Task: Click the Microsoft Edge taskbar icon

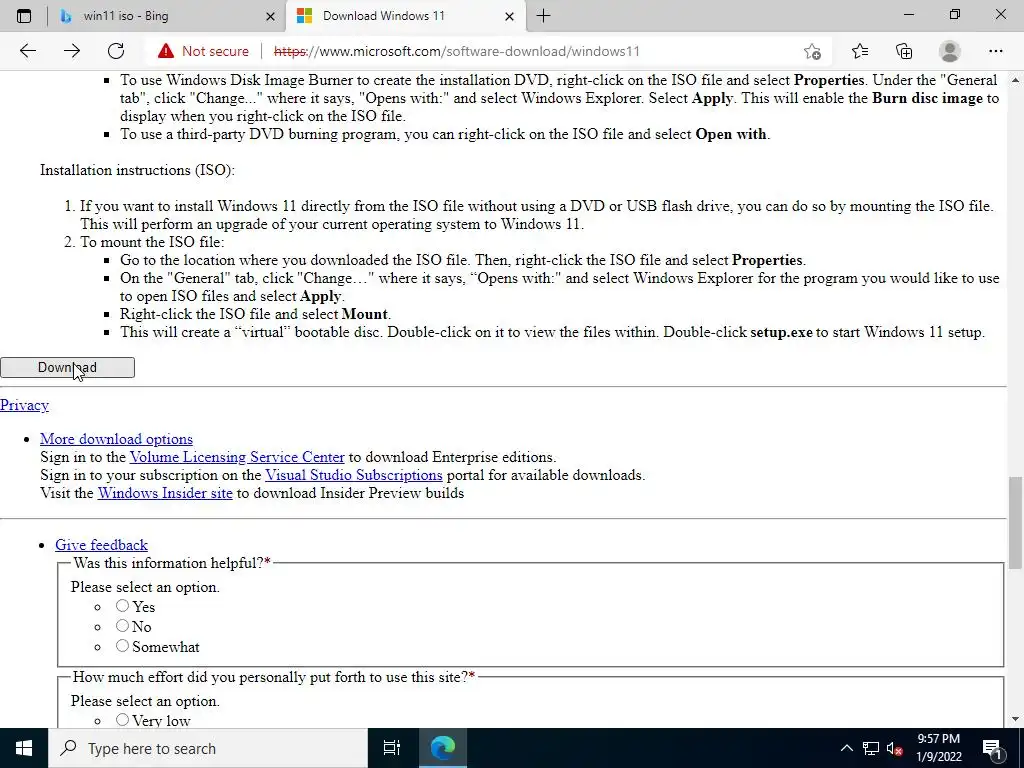Action: point(442,748)
